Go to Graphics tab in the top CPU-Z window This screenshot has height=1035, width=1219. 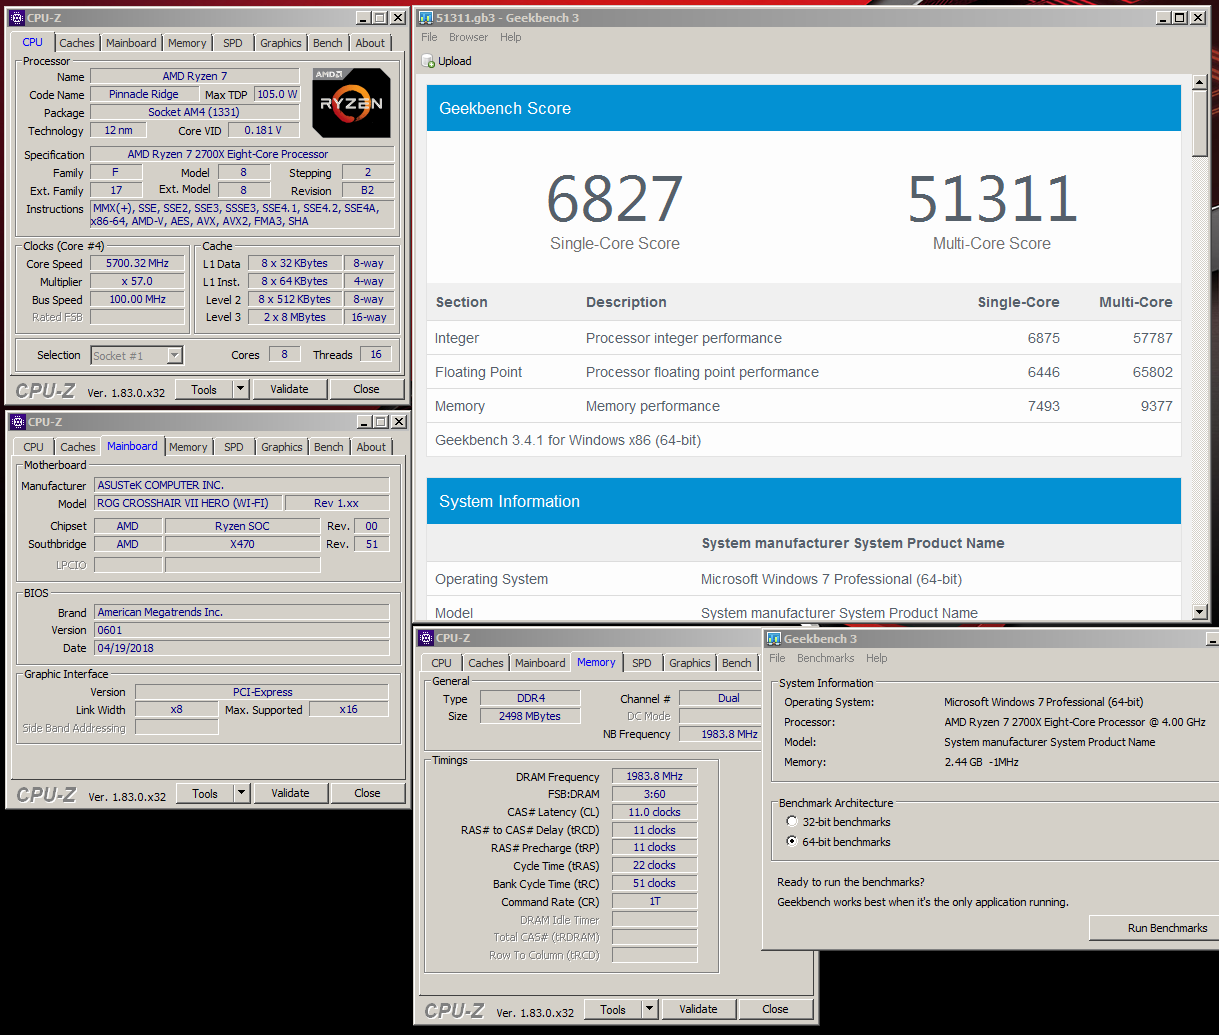pos(281,43)
